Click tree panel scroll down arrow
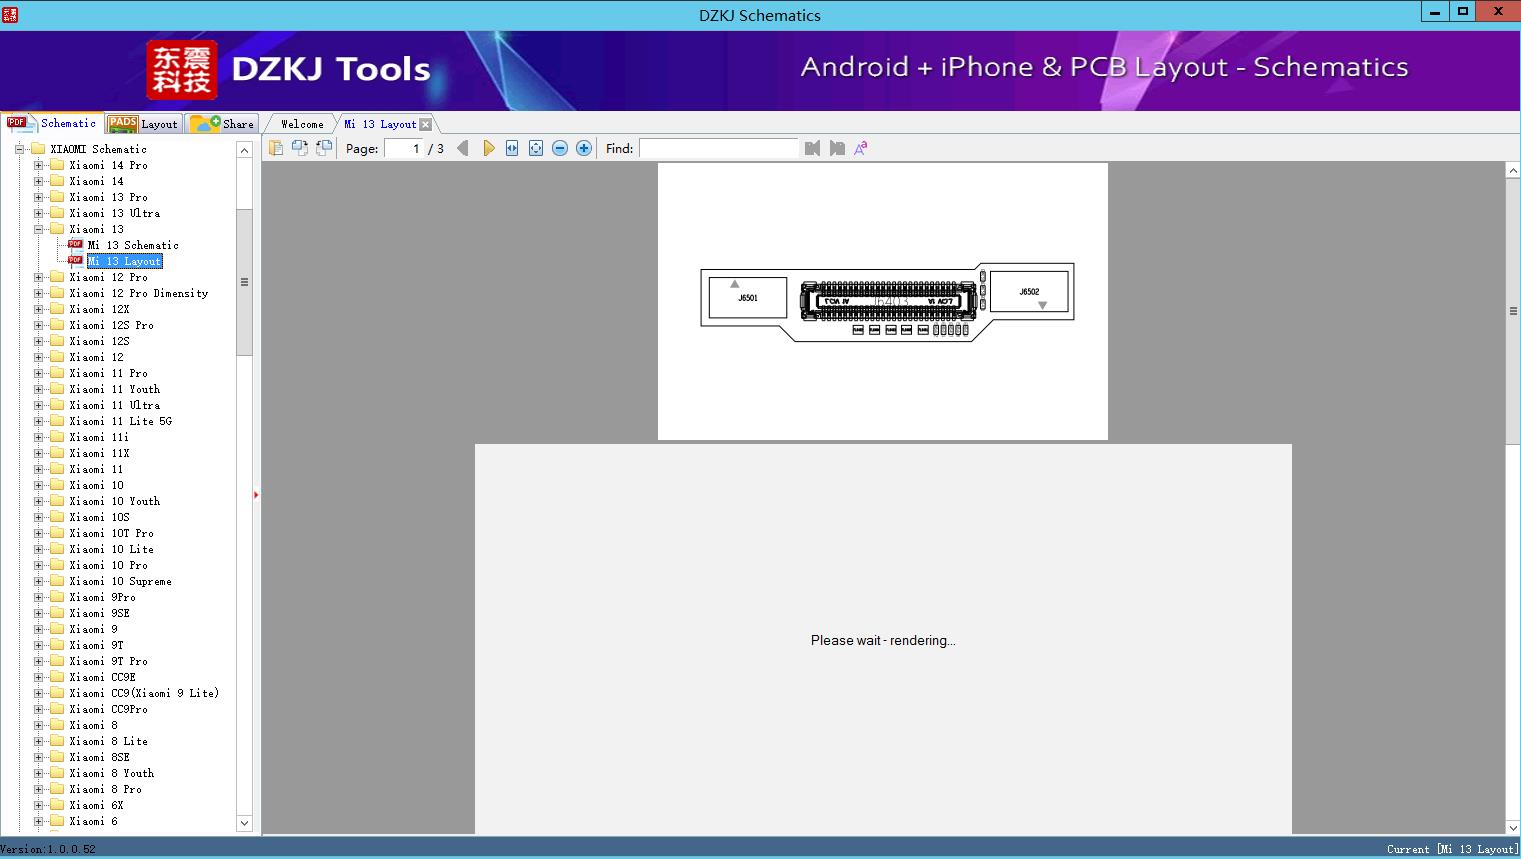Image resolution: width=1521 pixels, height=859 pixels. click(x=244, y=823)
